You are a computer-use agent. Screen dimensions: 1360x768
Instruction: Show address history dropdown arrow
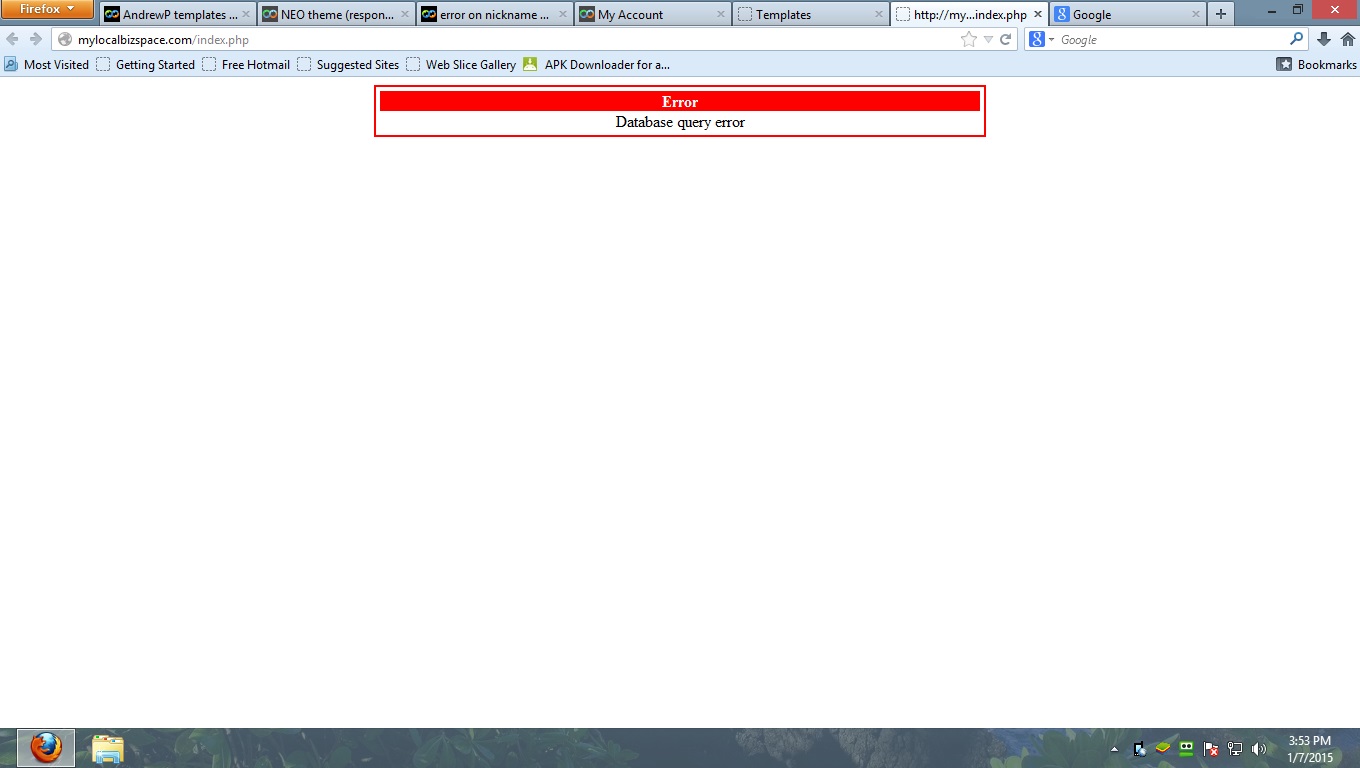[x=988, y=40]
